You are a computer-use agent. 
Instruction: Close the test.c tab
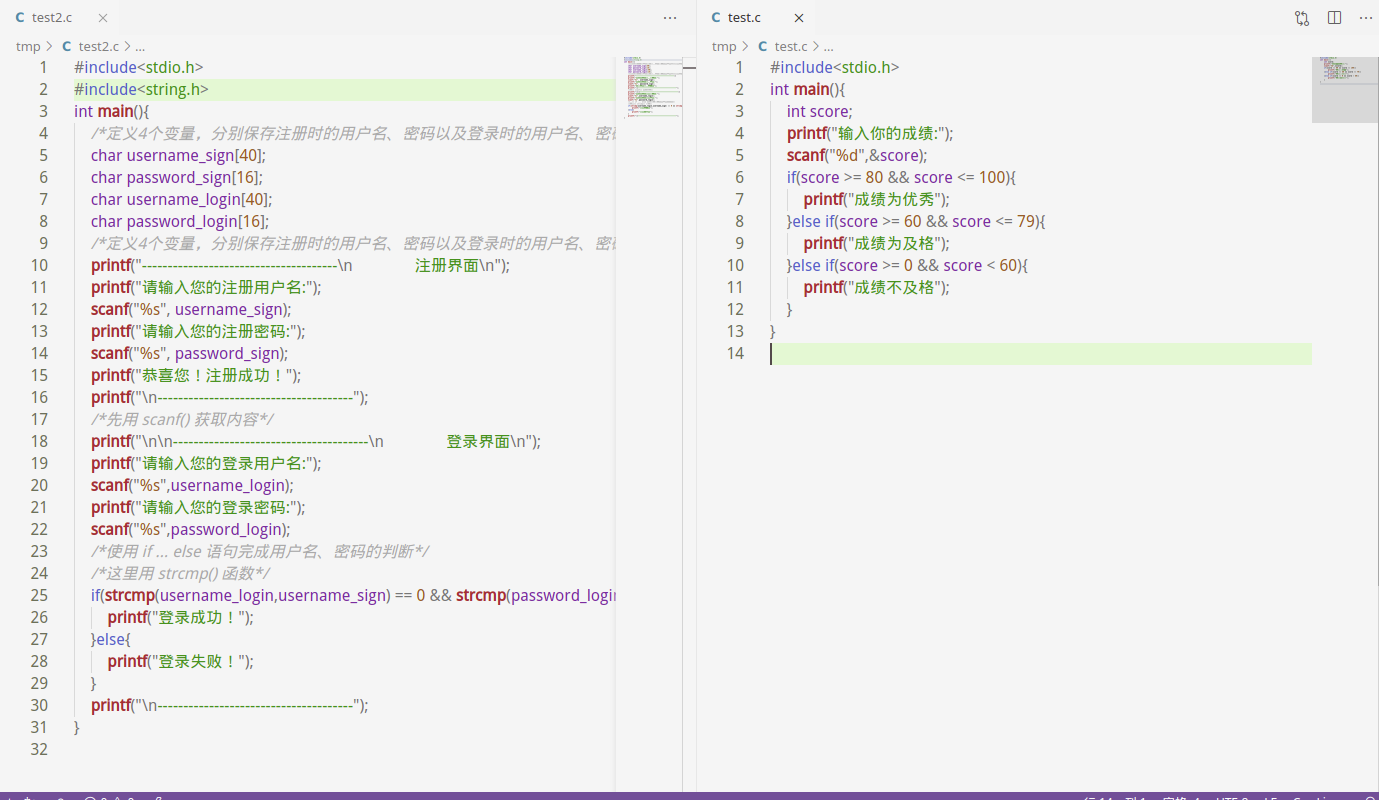[x=797, y=17]
